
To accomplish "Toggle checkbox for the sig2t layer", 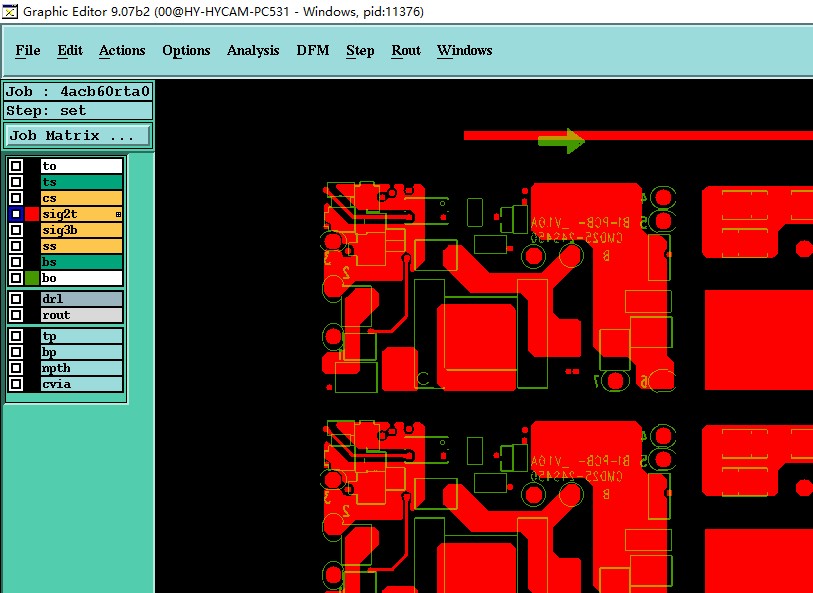I will (16, 214).
